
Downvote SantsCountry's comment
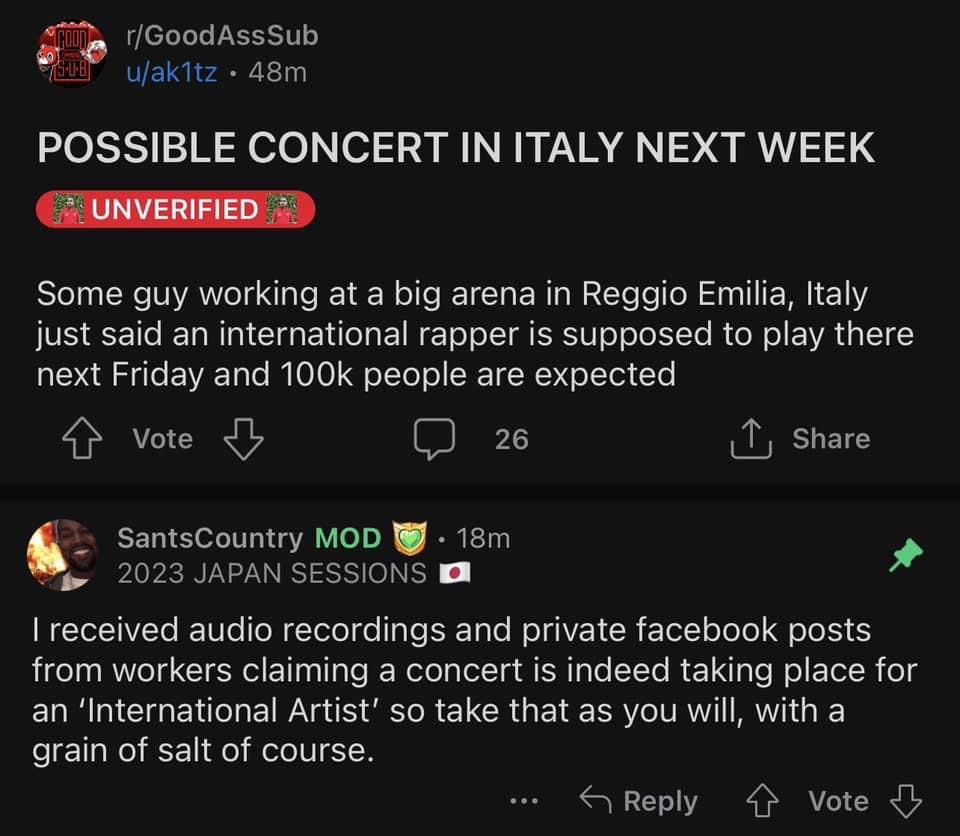pos(906,800)
